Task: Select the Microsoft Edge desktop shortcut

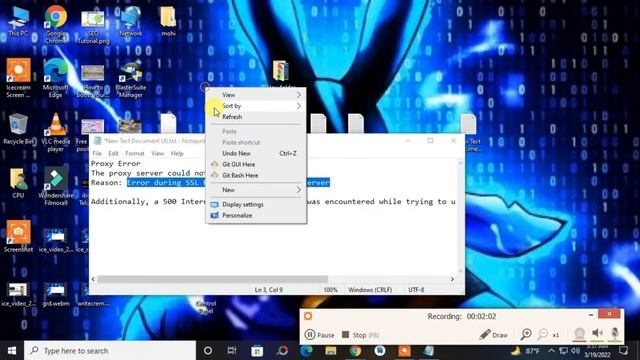Action: 56,78
